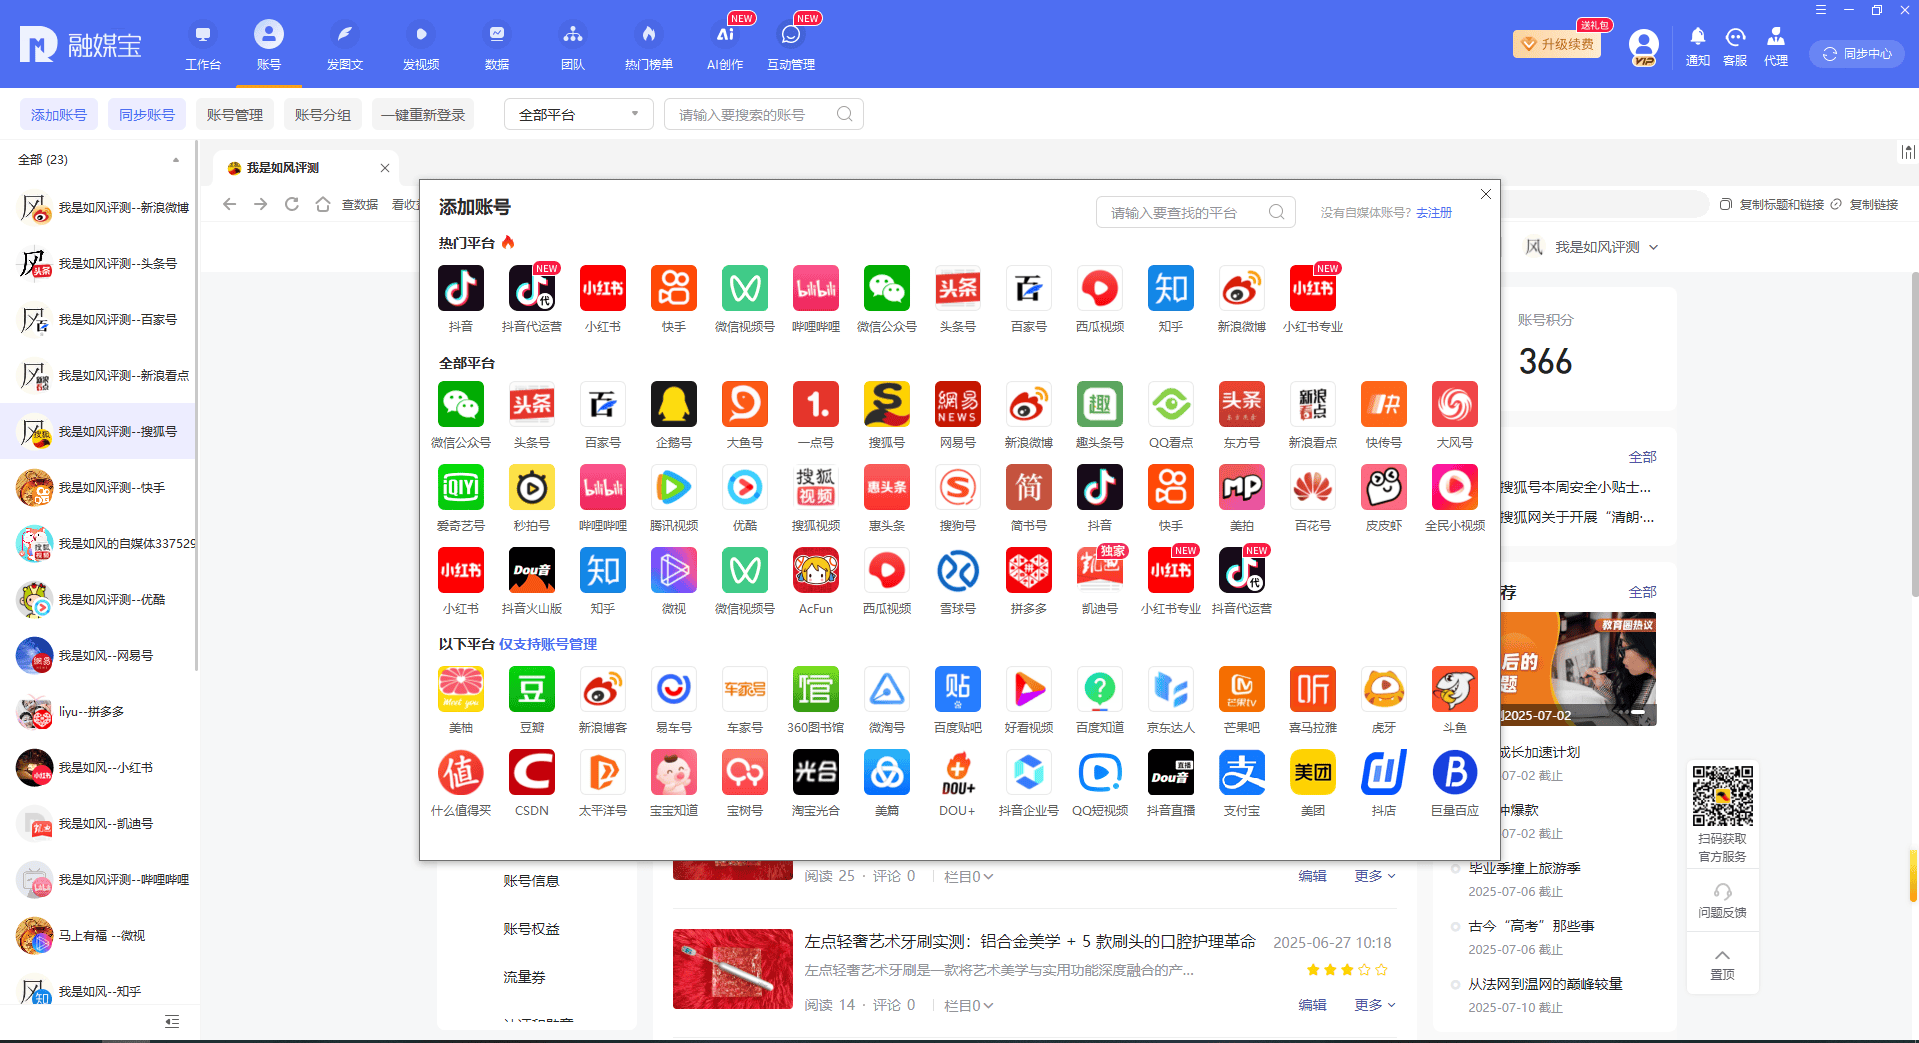This screenshot has width=1919, height=1043.
Task: Open the 左点 toothbrush article thumbnail
Action: (733, 969)
